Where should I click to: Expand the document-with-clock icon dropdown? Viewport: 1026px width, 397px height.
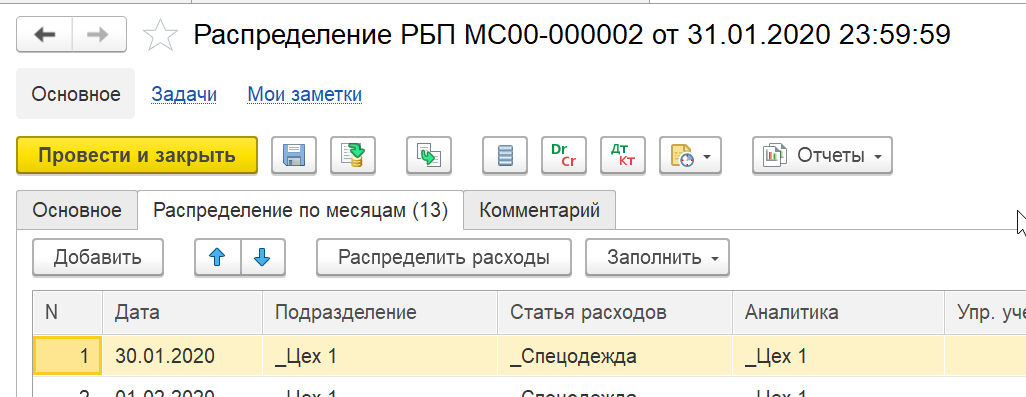[690, 155]
